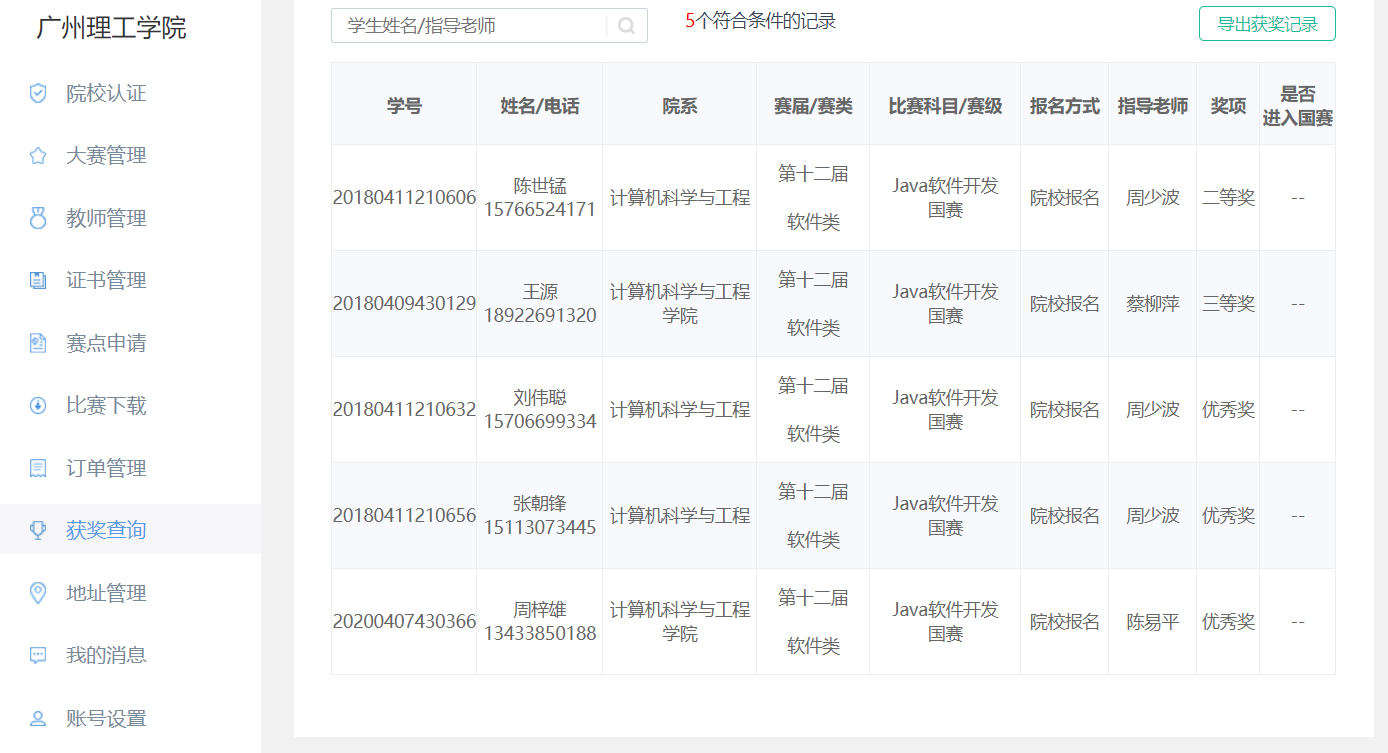Screen dimensions: 1388x753
Task: Click the user icon beside 账号设置
Action: [38, 718]
